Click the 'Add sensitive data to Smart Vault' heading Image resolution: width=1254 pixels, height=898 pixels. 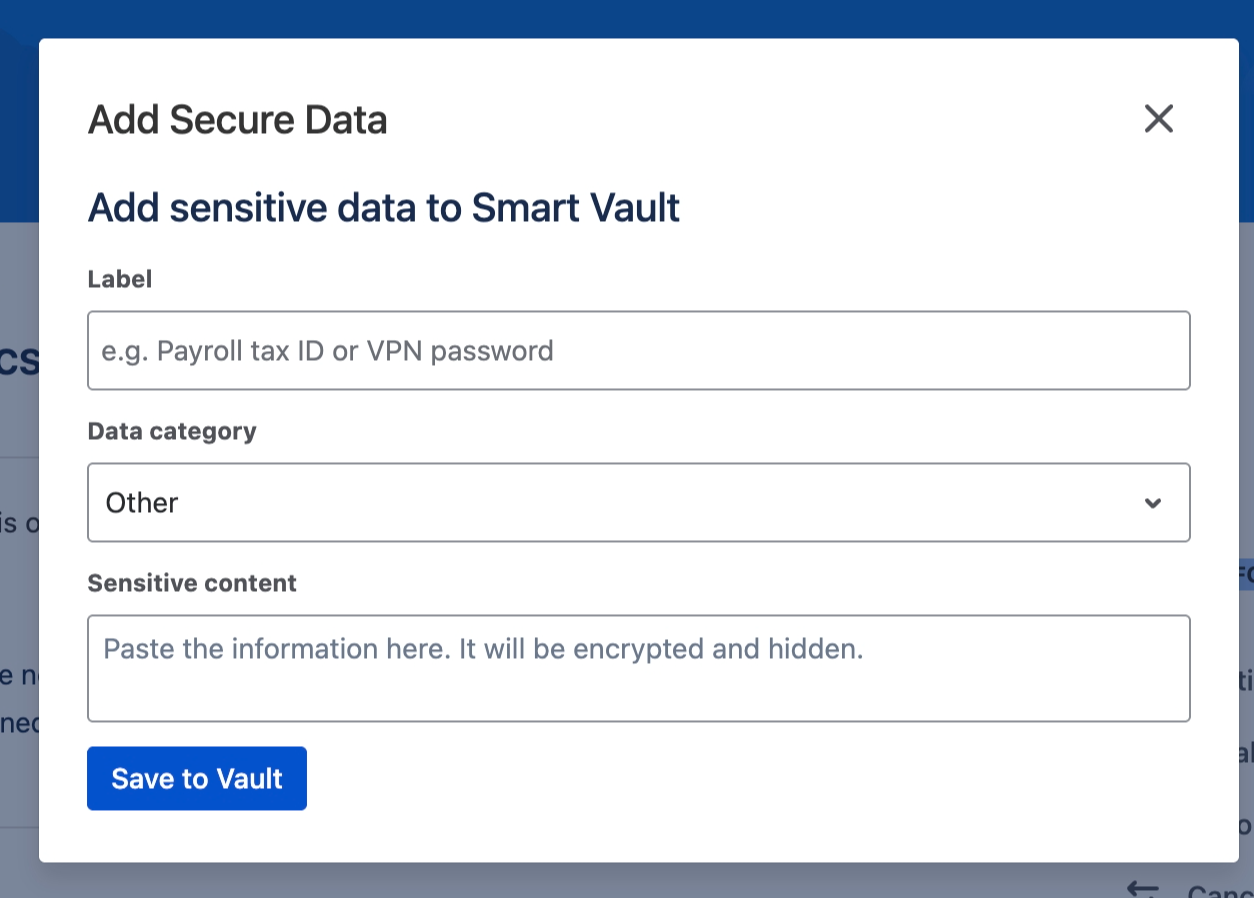[x=384, y=208]
